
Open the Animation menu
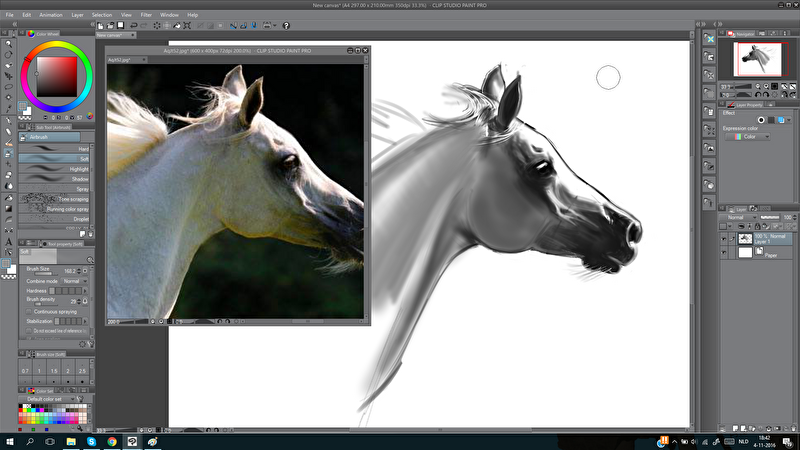[51, 15]
